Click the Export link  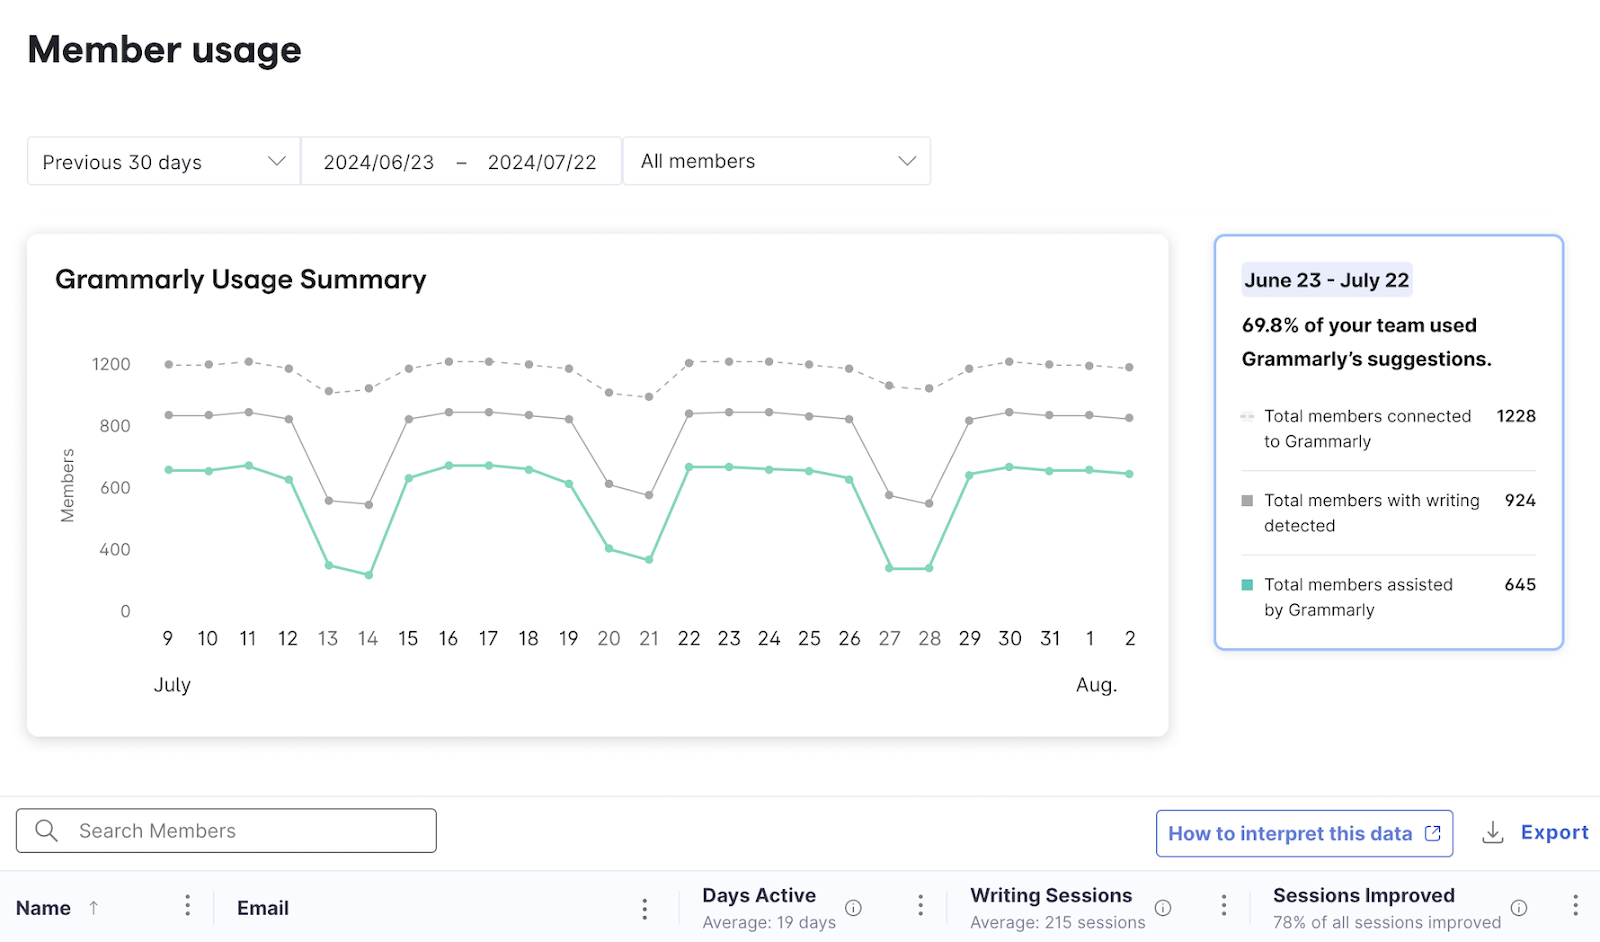click(1554, 832)
